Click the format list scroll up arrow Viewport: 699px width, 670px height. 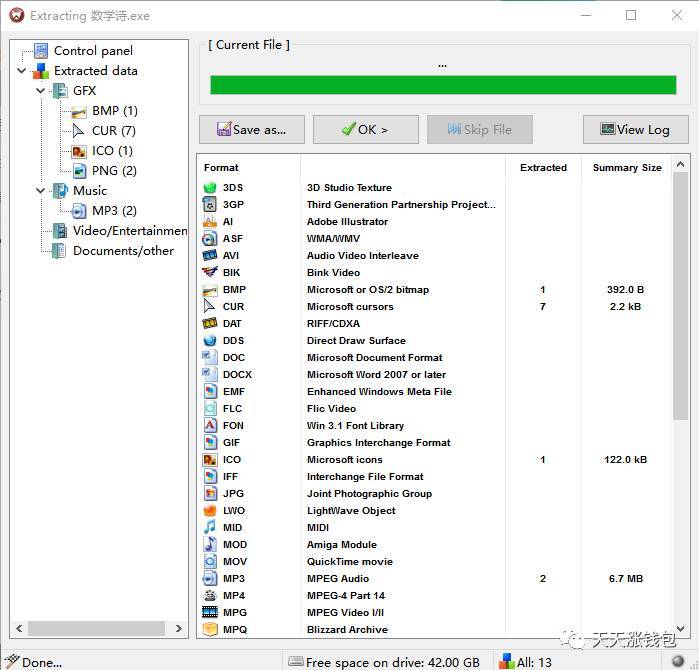(680, 164)
